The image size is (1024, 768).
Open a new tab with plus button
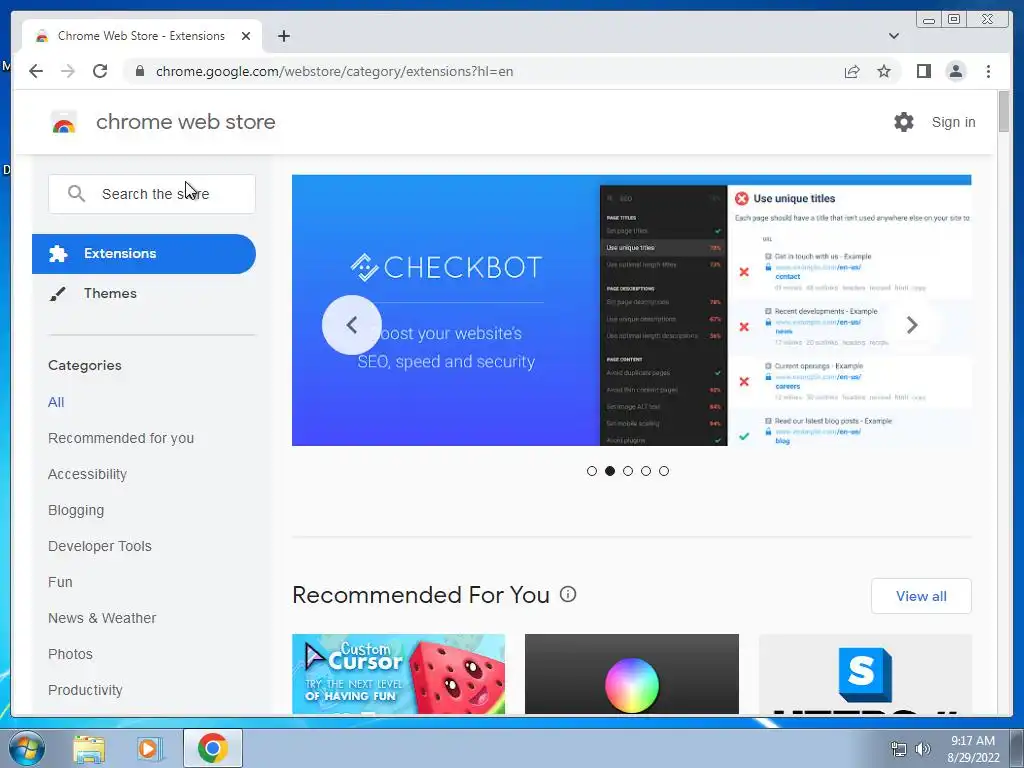(x=283, y=36)
